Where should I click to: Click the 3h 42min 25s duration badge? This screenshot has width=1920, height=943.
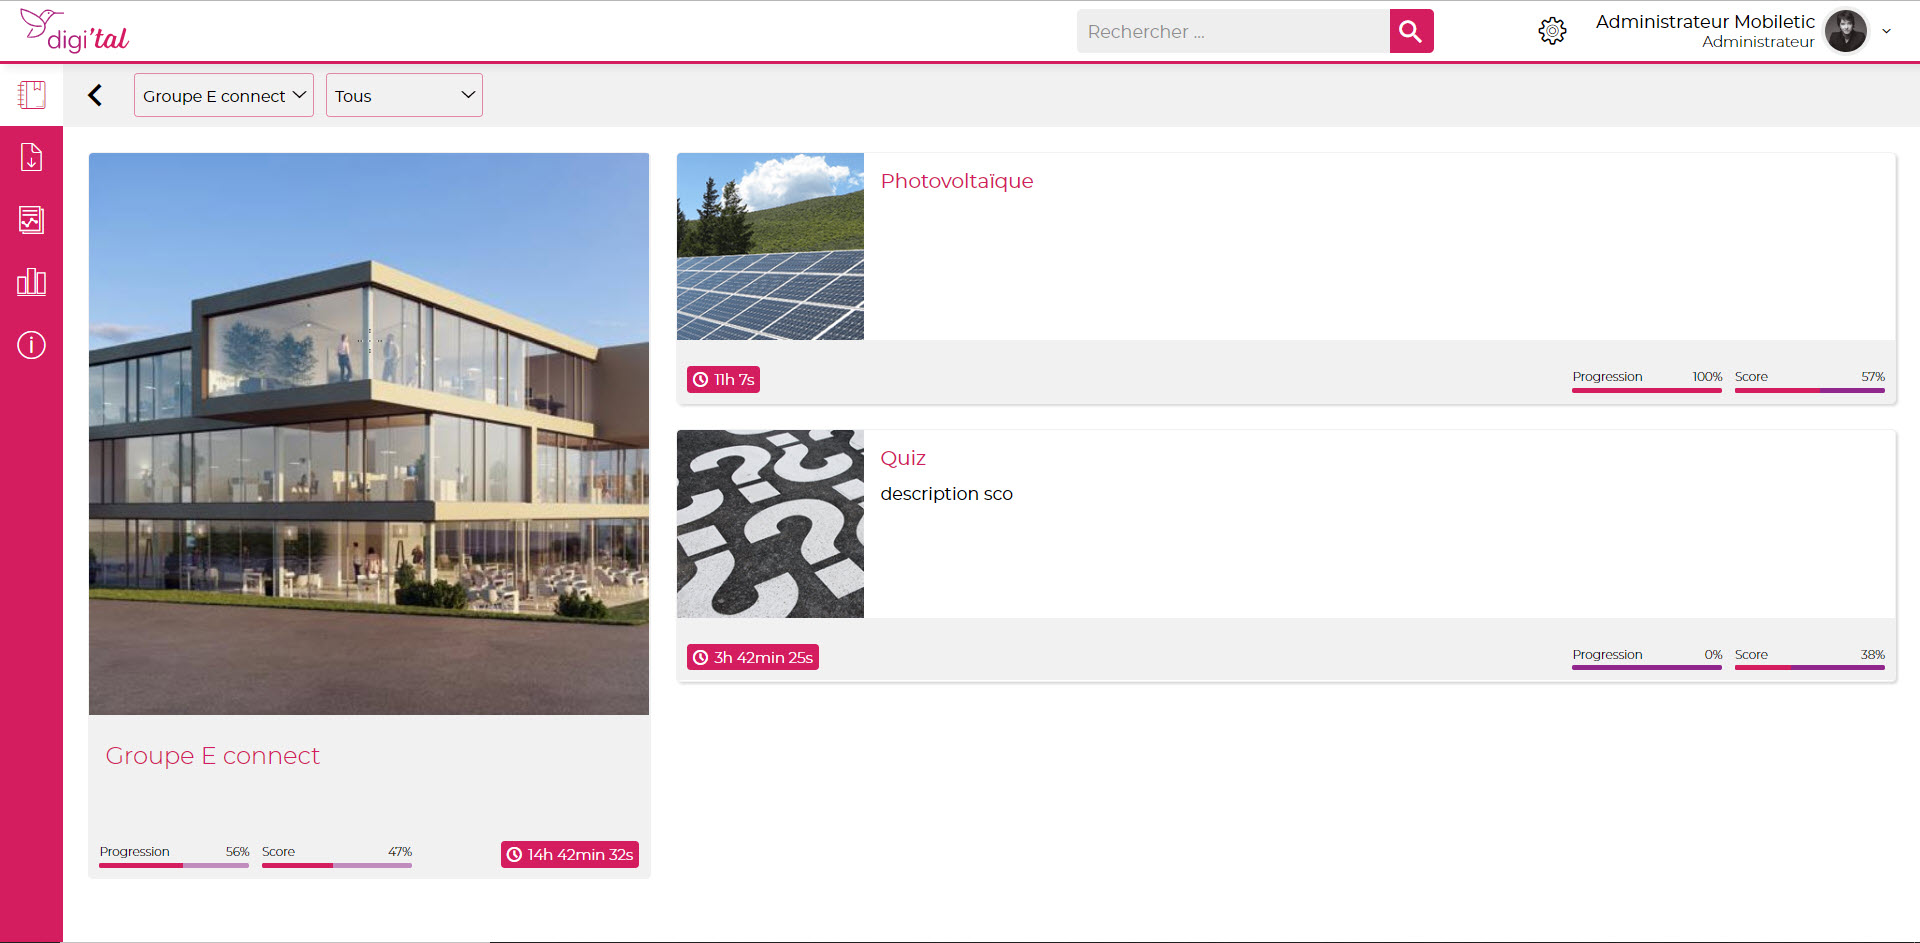753,657
